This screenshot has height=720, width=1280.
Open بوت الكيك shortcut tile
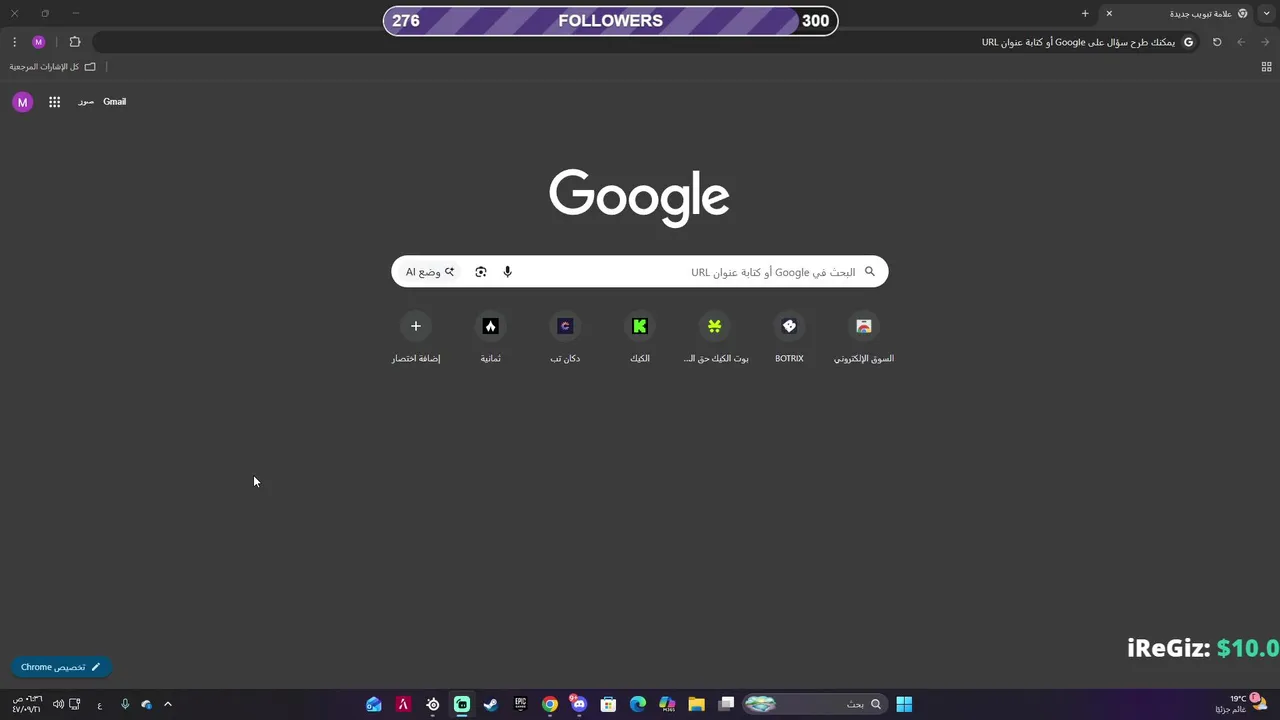pos(715,338)
